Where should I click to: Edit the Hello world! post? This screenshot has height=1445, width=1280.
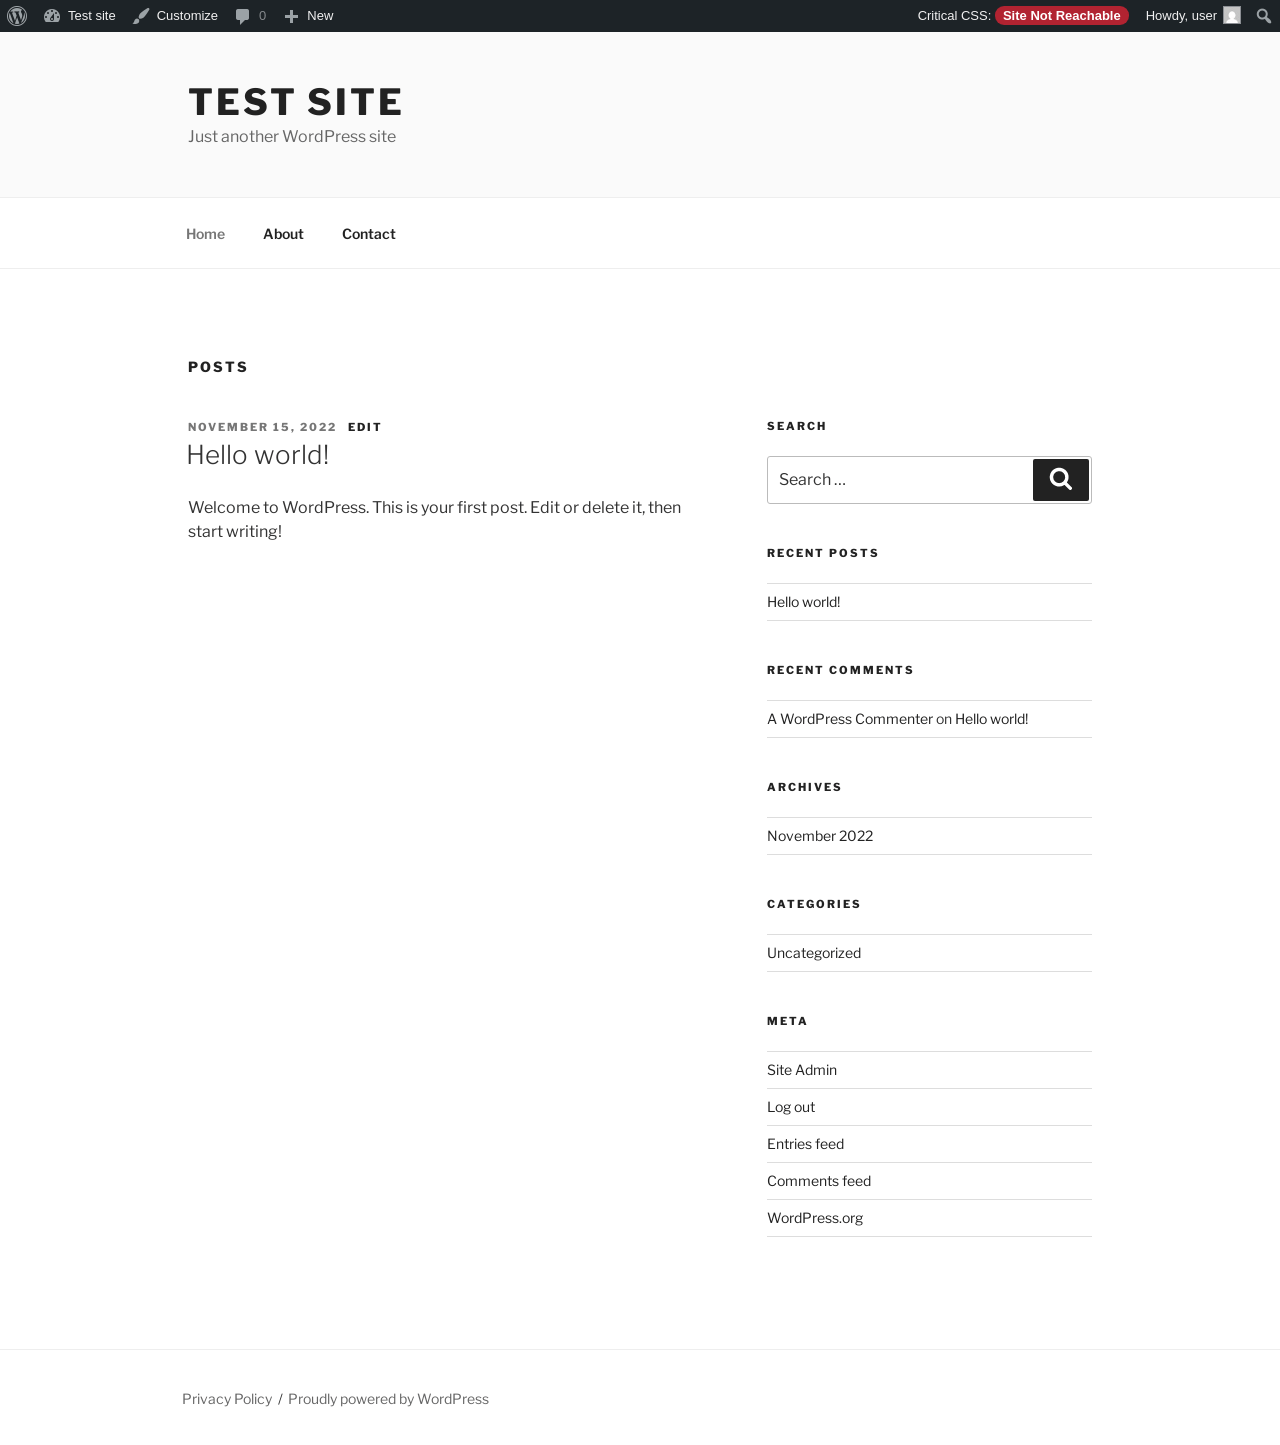365,427
